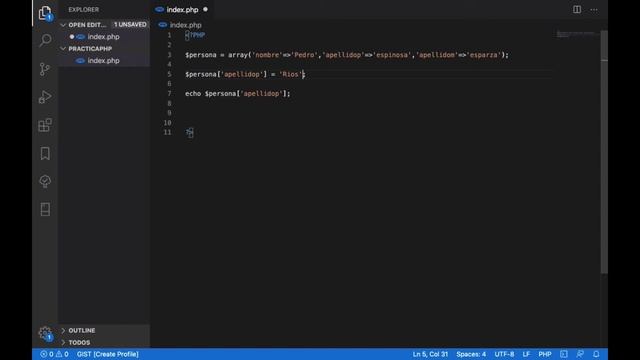Click the minimap preview in the editor
This screenshot has width=640, height=360.
click(576, 34)
